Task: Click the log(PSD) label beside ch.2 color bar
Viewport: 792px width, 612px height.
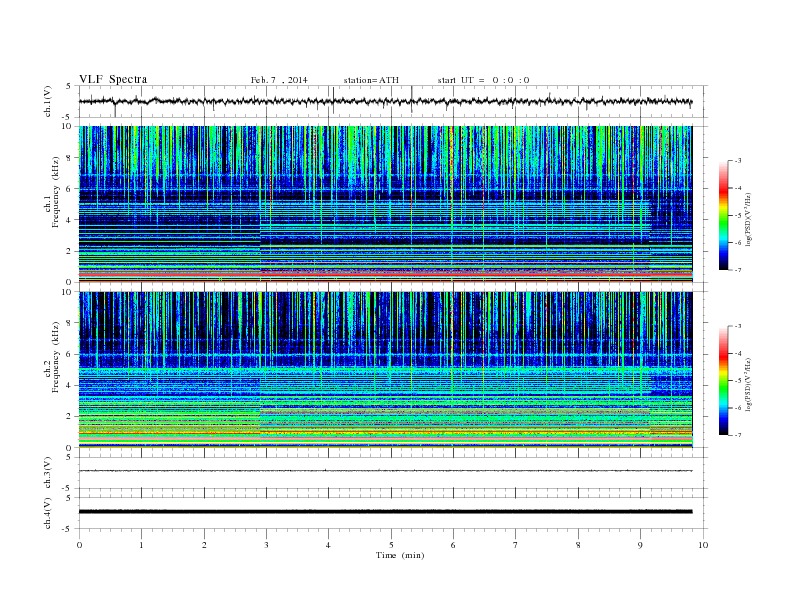Action: 748,384
